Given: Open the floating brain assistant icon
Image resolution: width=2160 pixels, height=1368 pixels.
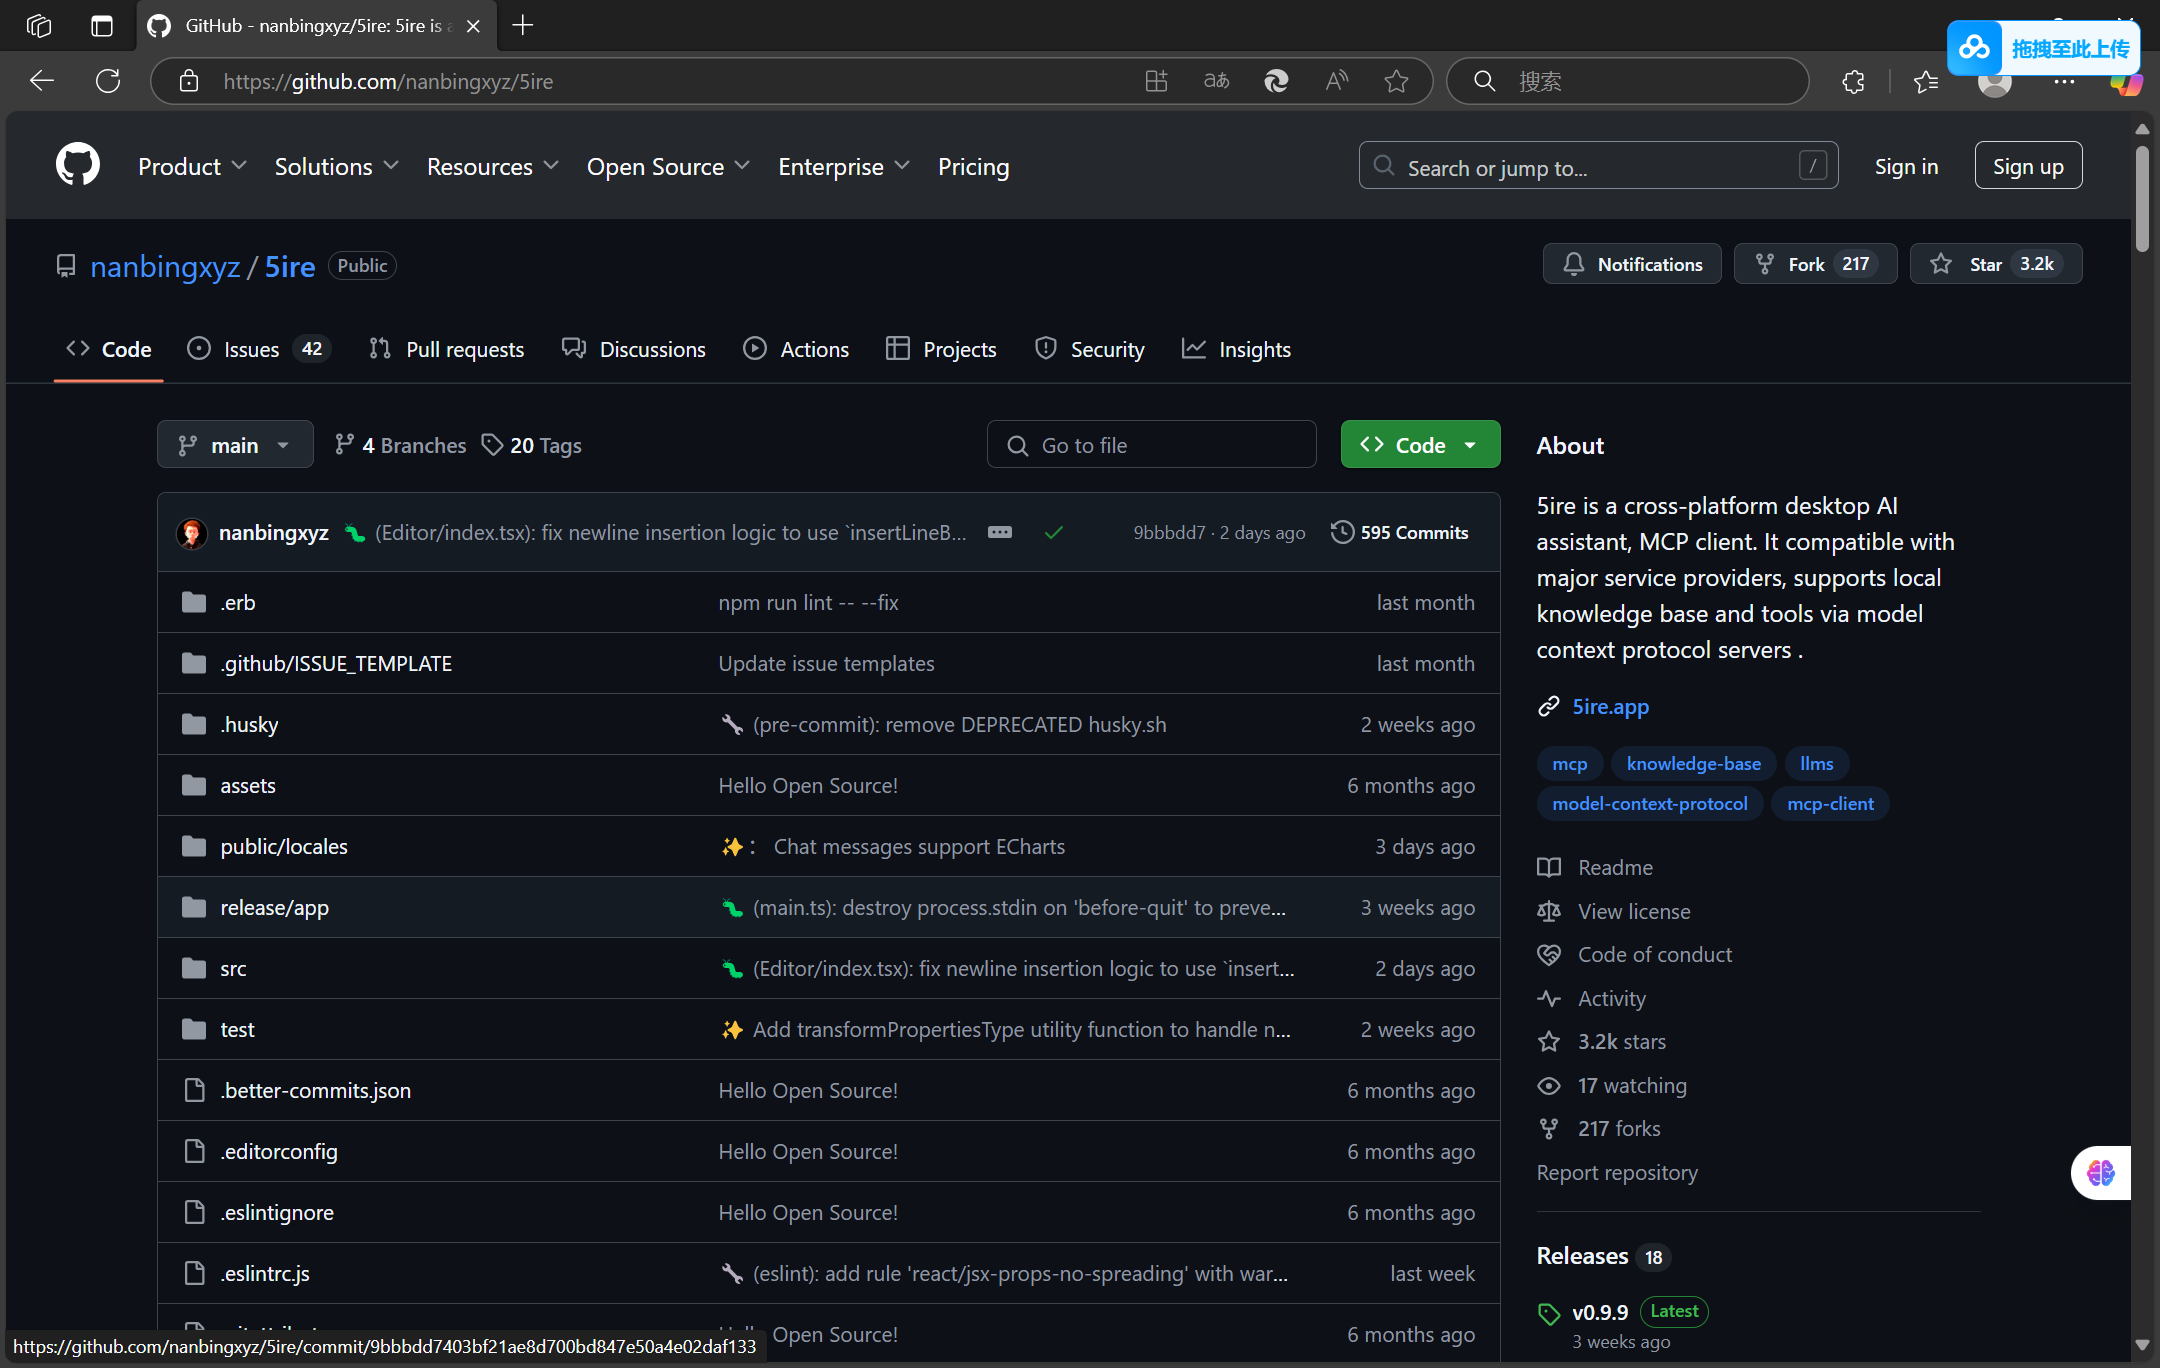Looking at the screenshot, I should (2100, 1172).
